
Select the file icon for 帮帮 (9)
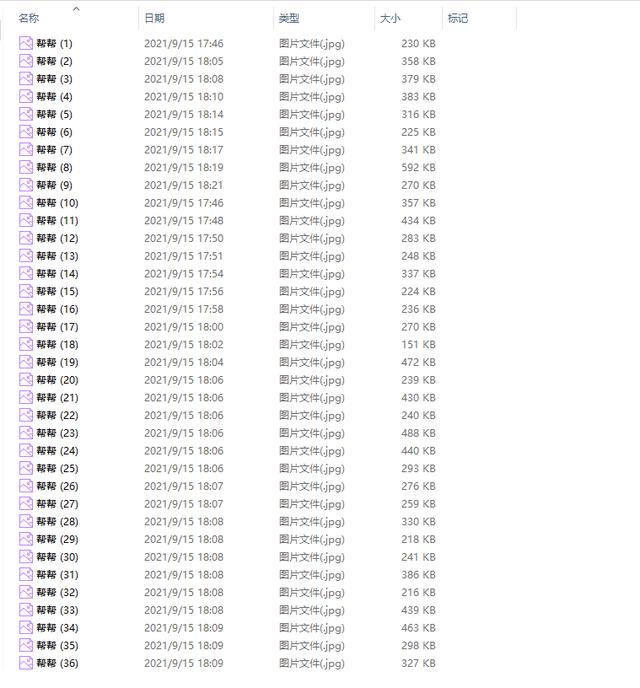point(26,185)
